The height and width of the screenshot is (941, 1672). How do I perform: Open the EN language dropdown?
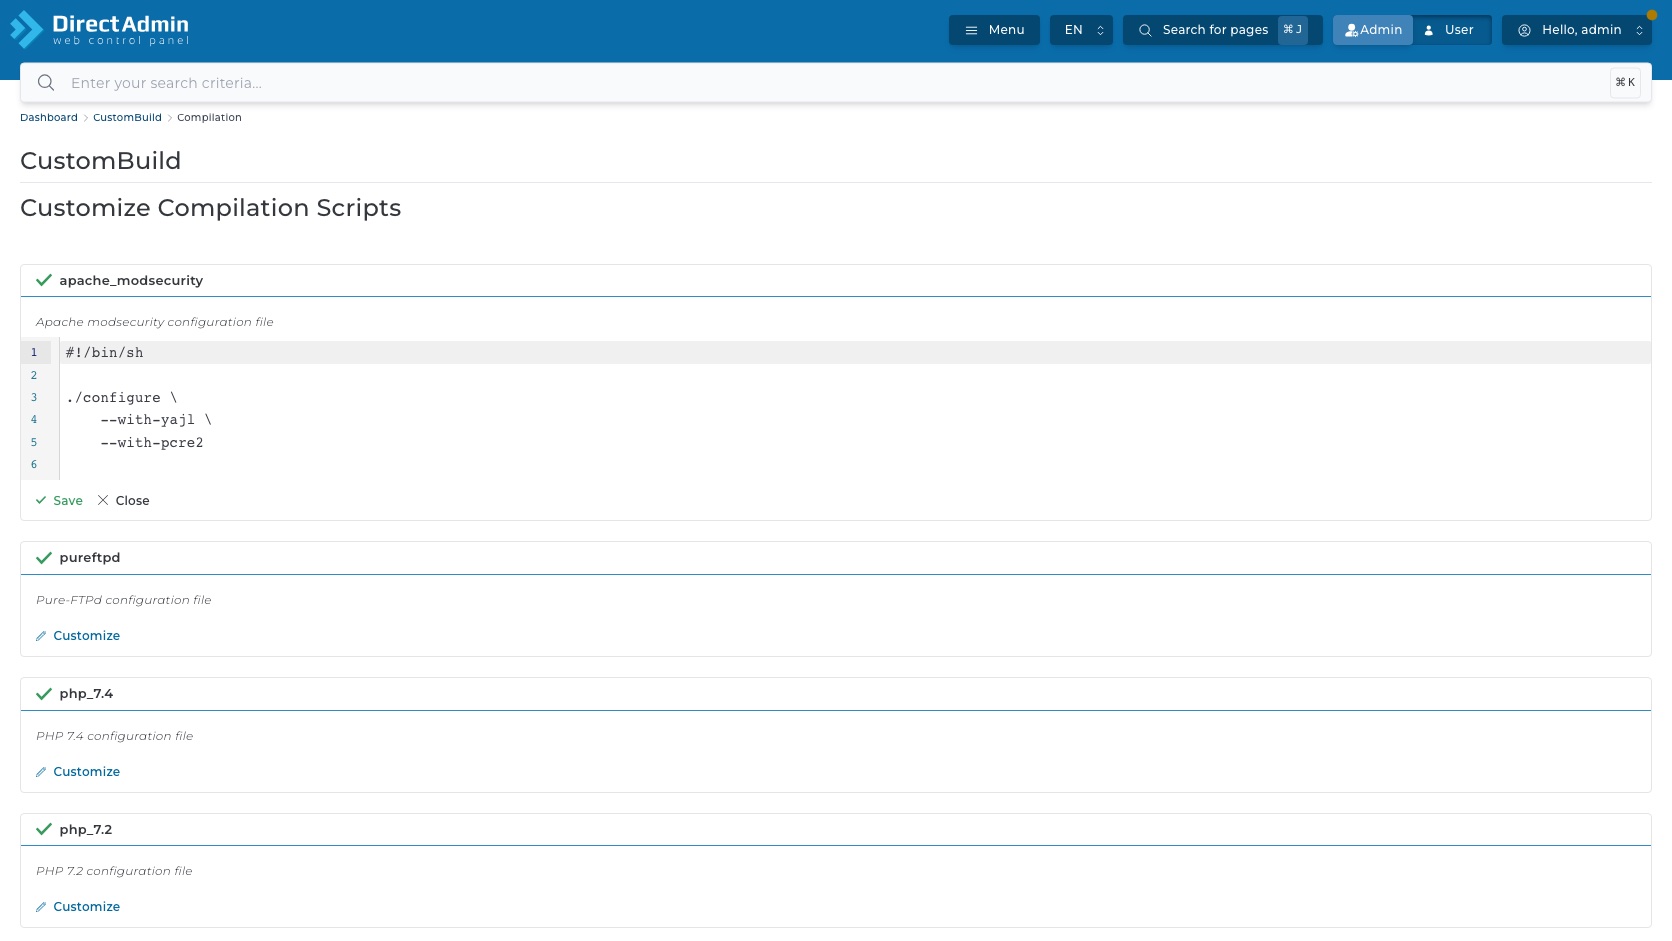point(1081,30)
